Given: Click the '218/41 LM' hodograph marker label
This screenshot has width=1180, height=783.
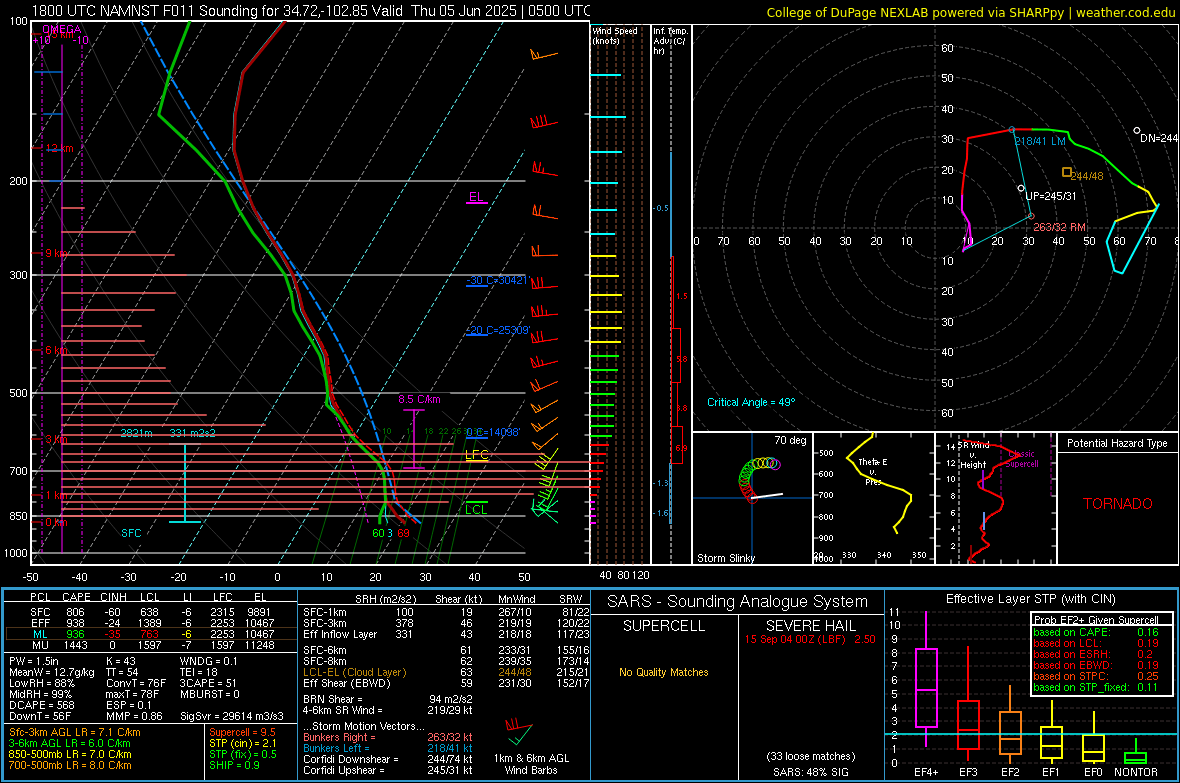Looking at the screenshot, I should (x=1040, y=141).
